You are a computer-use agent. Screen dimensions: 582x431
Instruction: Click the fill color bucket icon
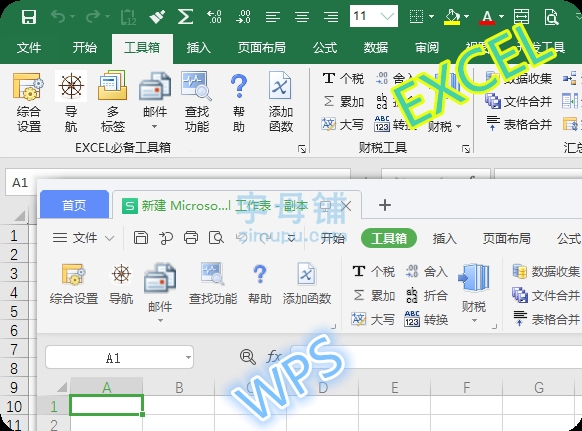point(452,17)
